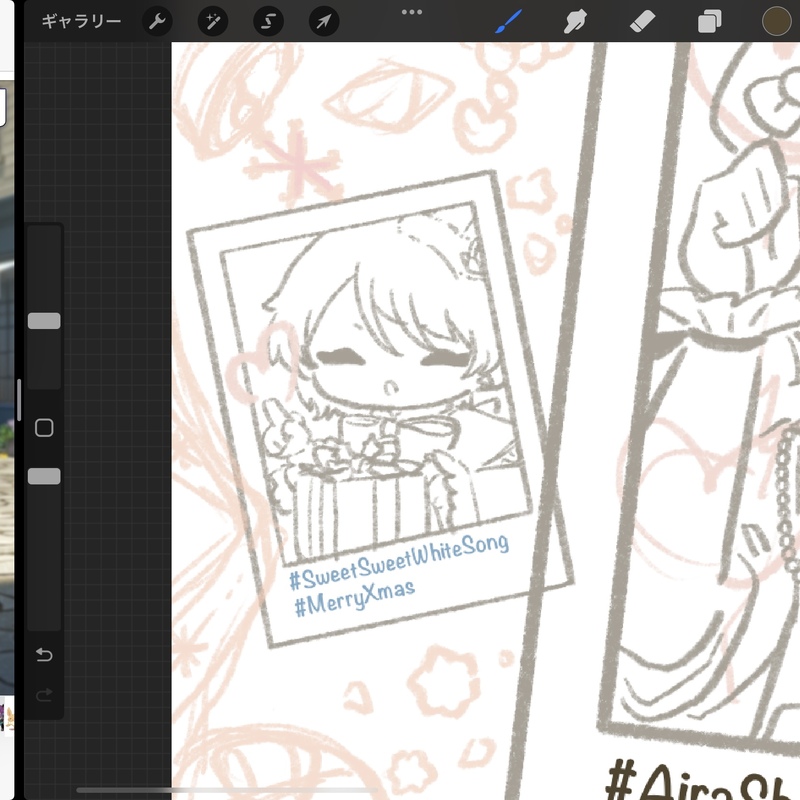Click the #MerryXmas text on canvas
The height and width of the screenshot is (800, 800).
[x=355, y=598]
